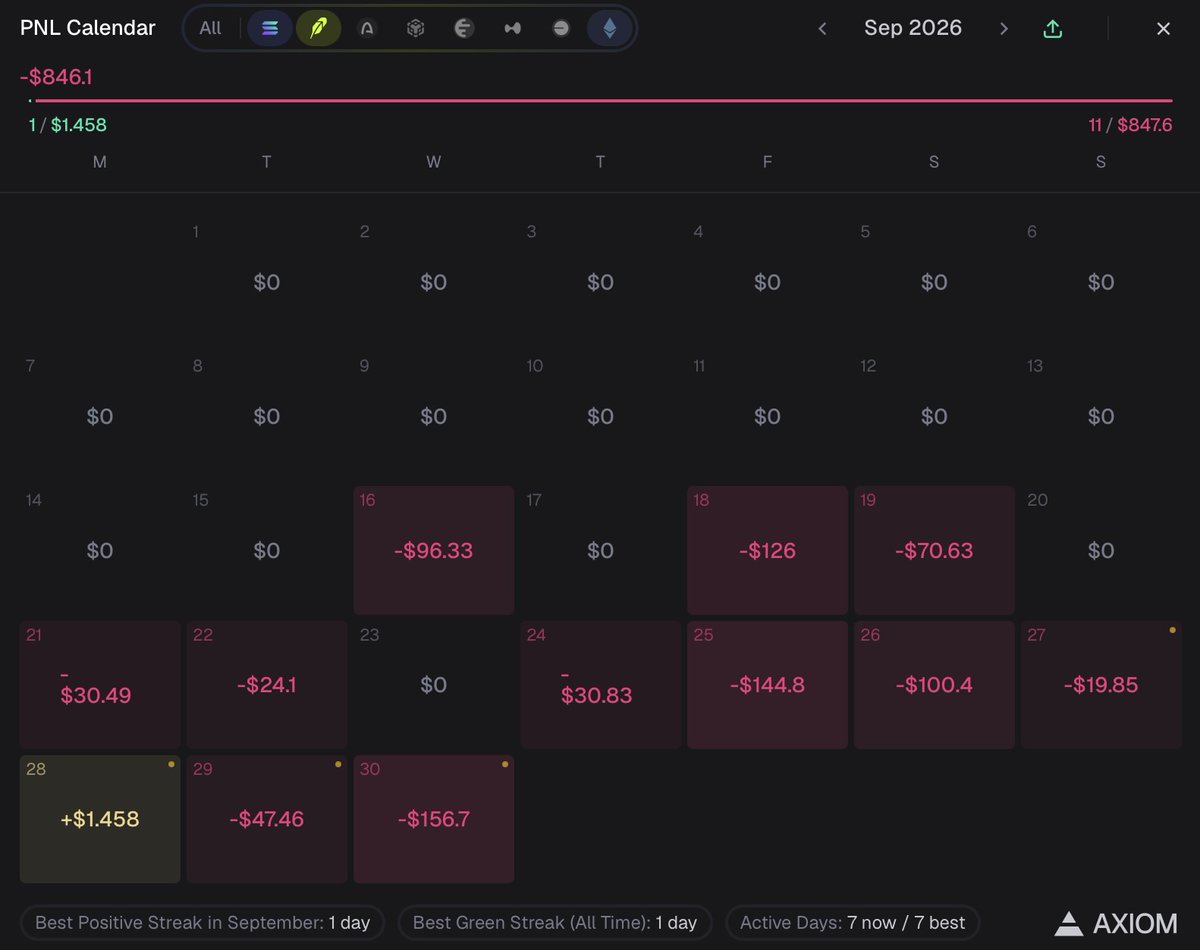Select September 1 day with $0

(267, 282)
